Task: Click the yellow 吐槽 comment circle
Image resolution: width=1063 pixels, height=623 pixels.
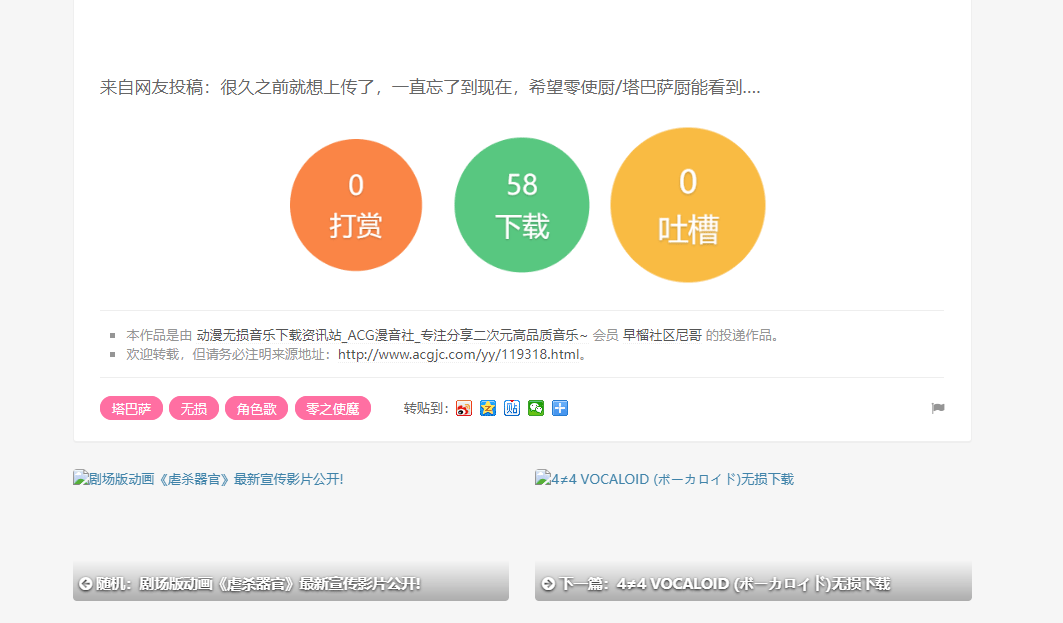Action: [x=687, y=203]
